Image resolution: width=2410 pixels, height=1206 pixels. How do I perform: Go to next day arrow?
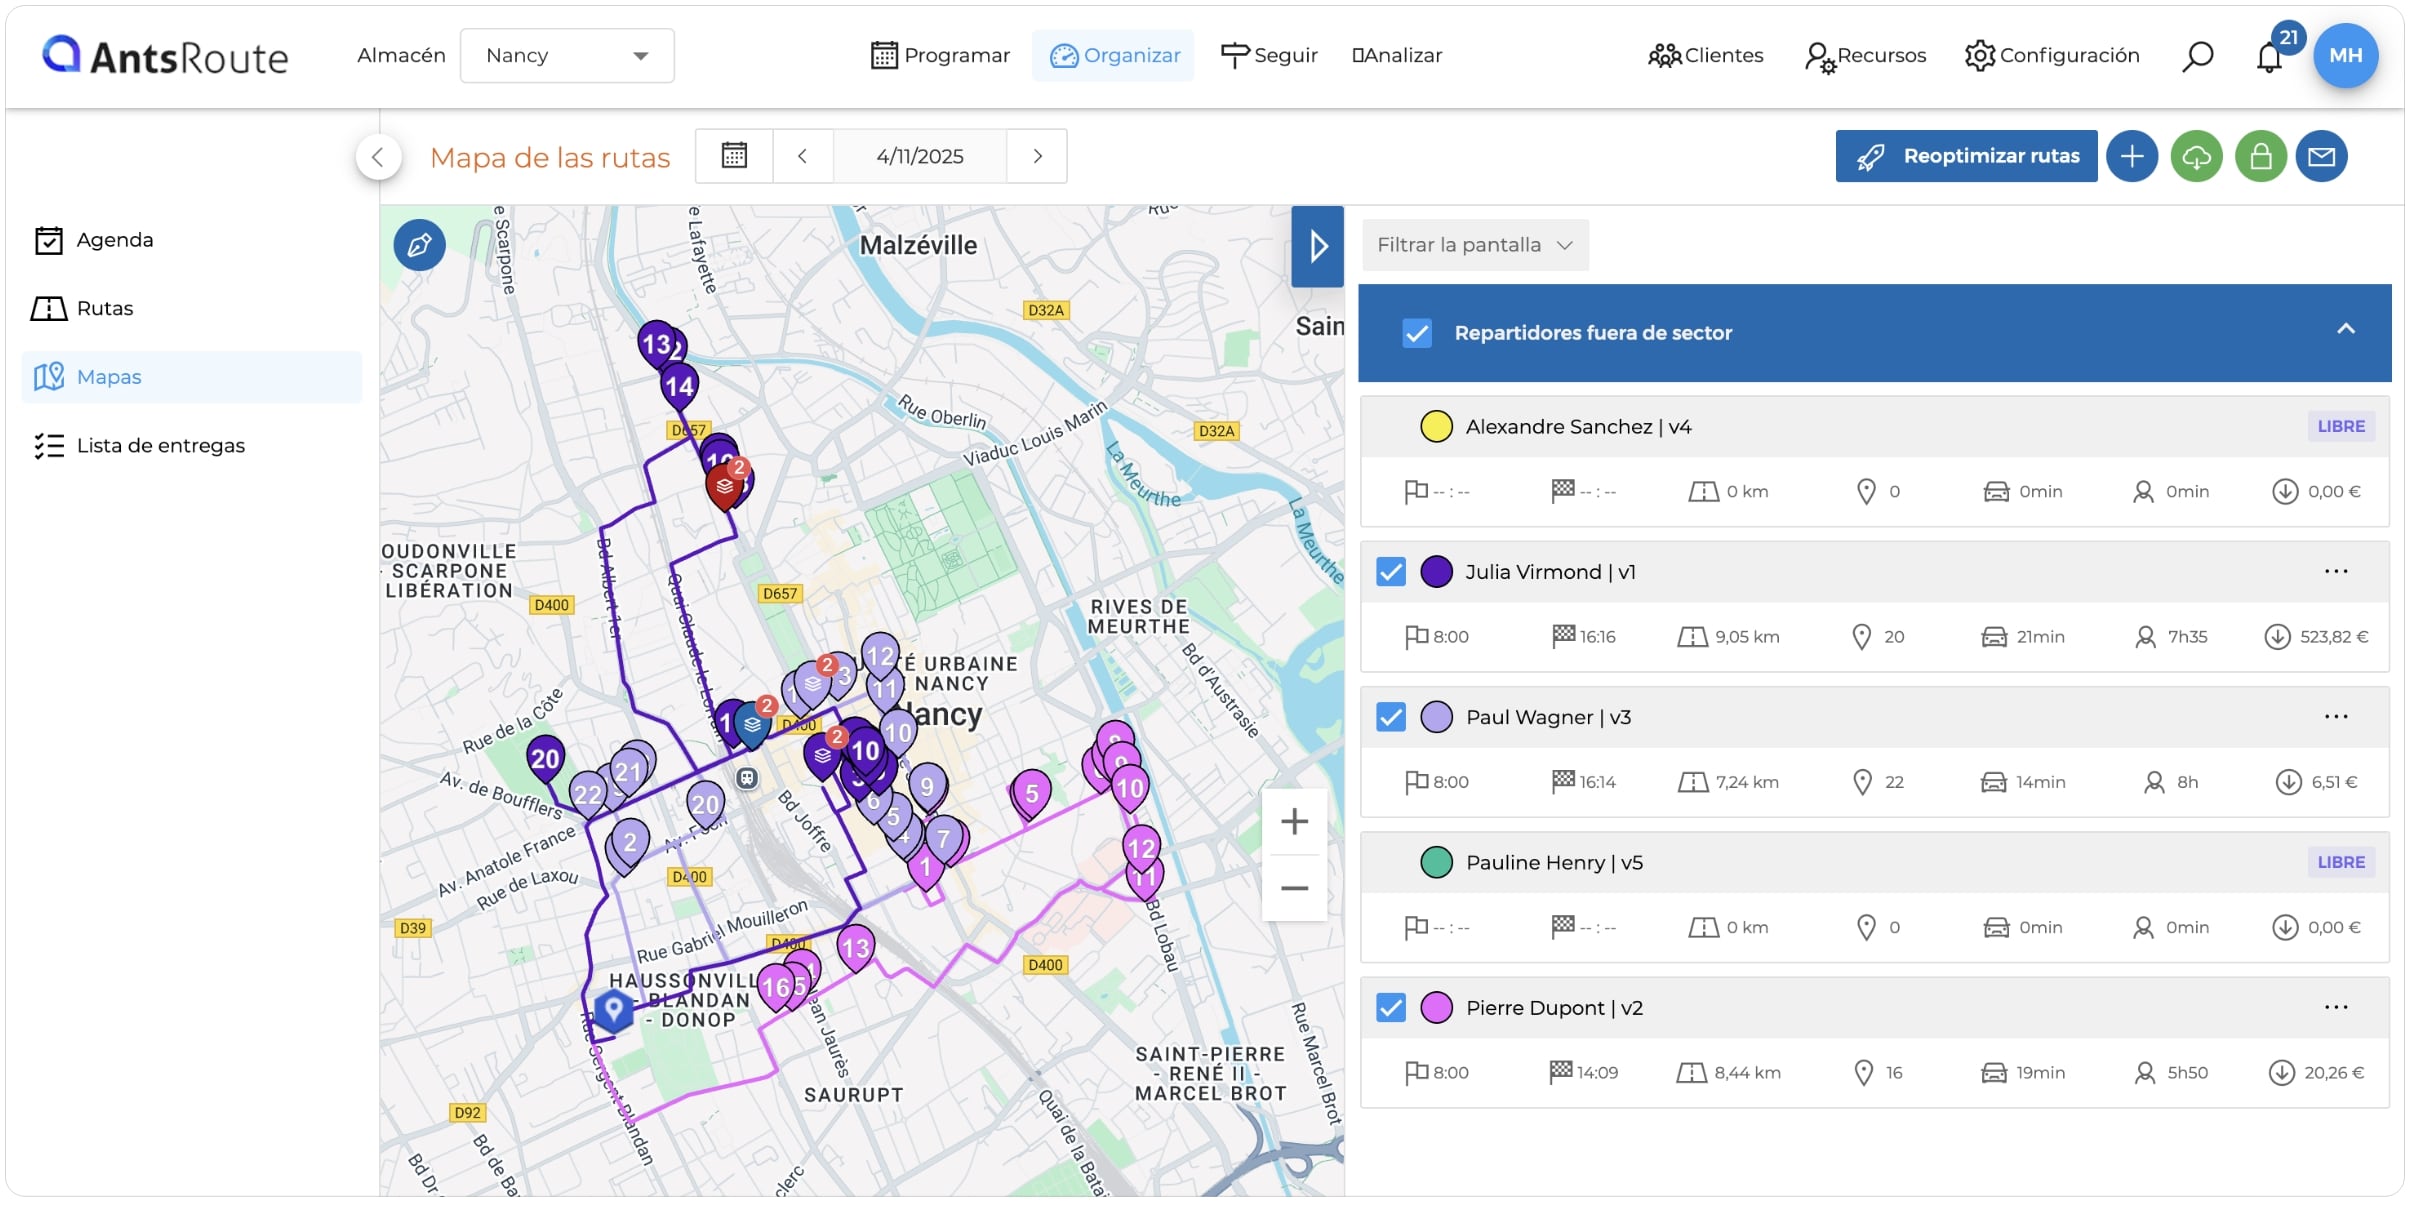click(x=1038, y=156)
